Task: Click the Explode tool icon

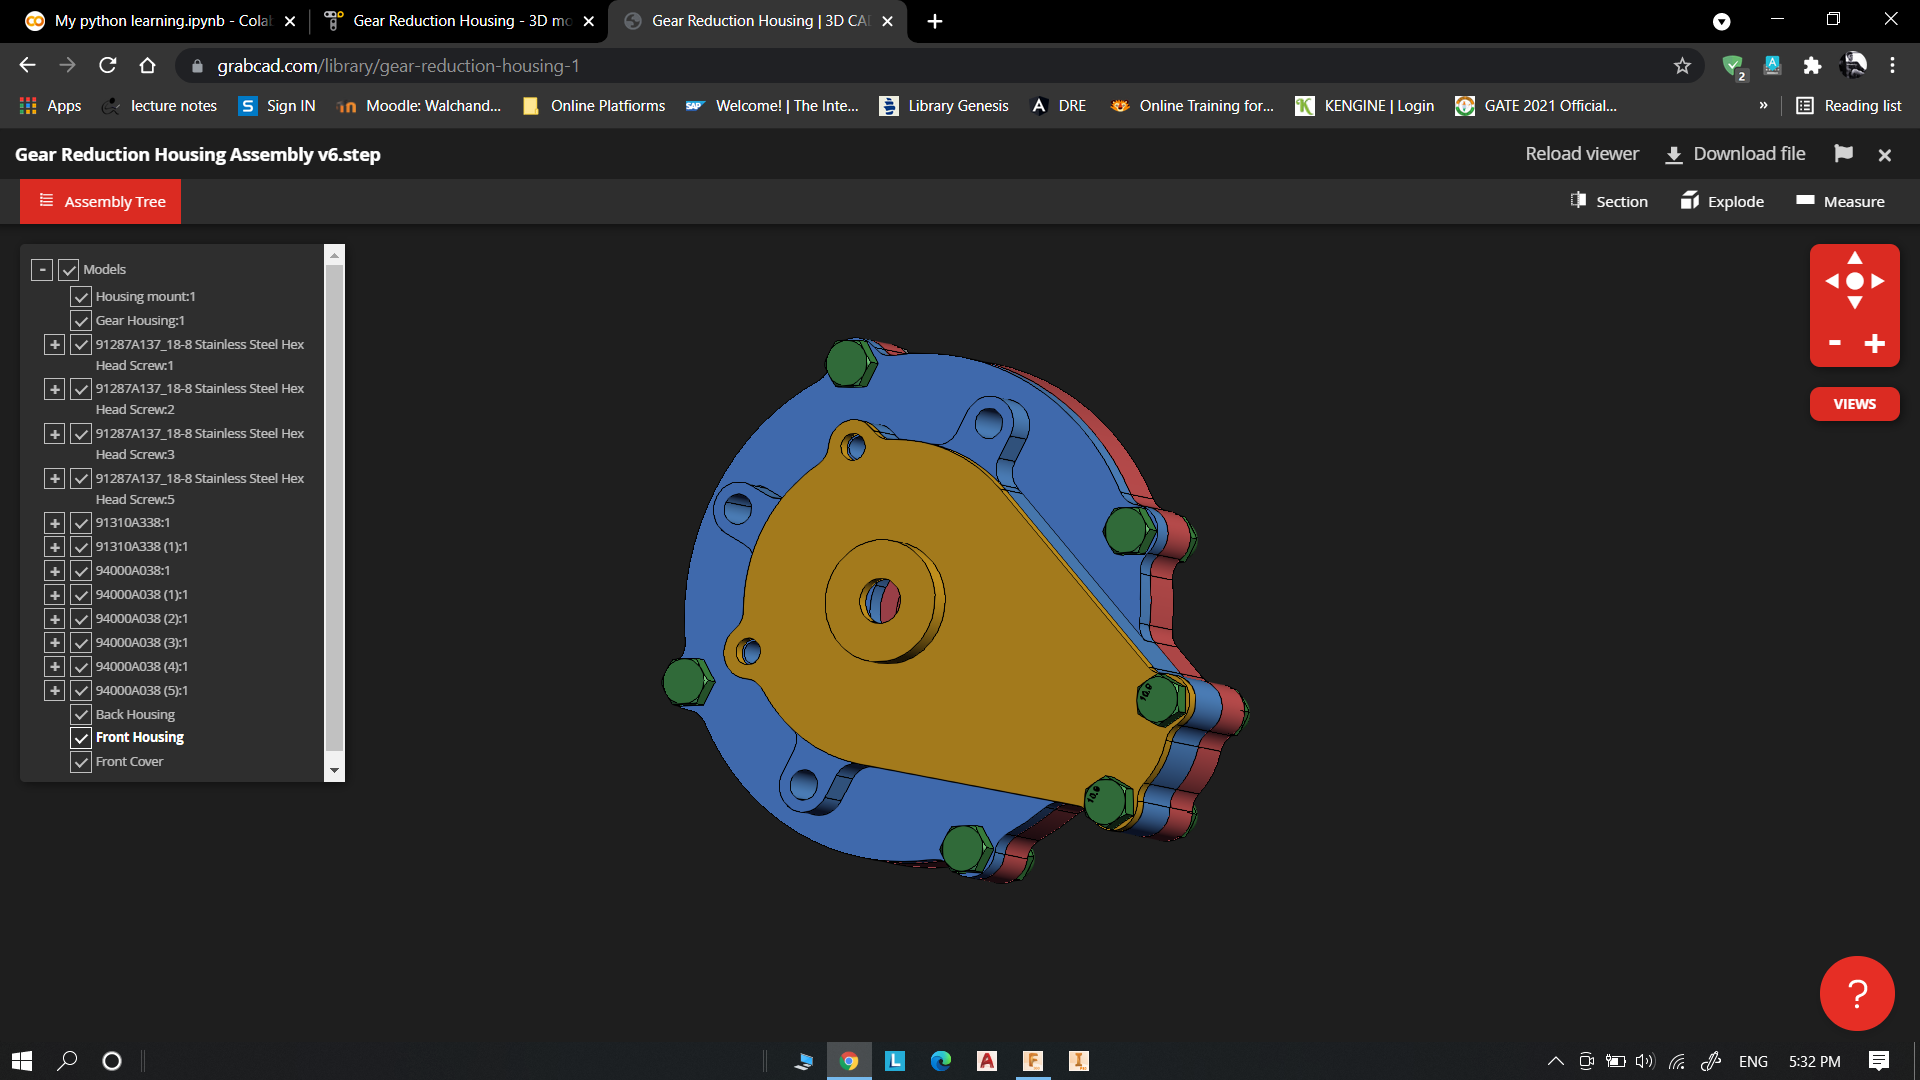Action: pos(1690,201)
